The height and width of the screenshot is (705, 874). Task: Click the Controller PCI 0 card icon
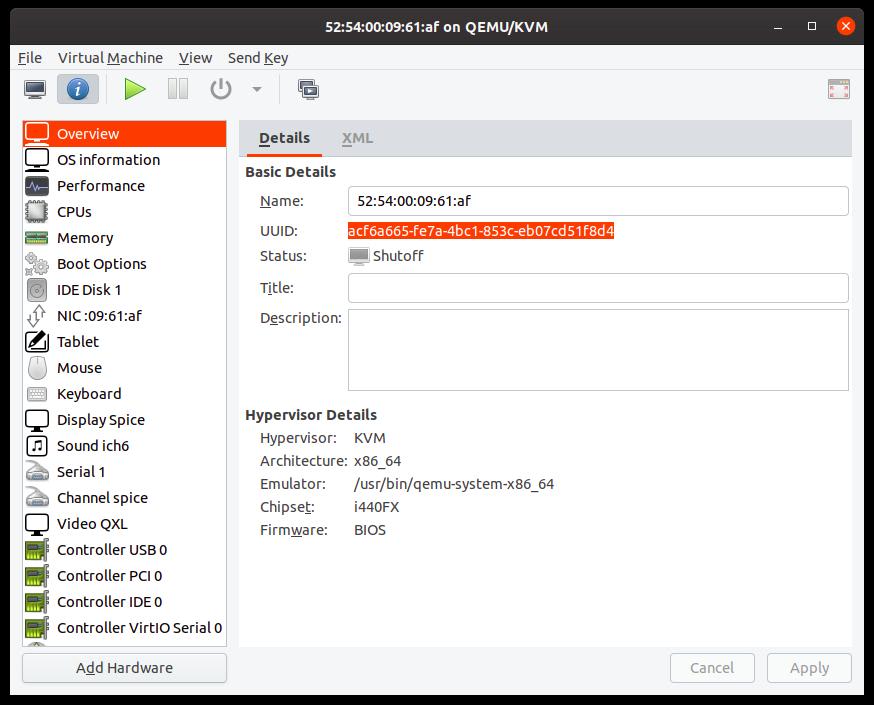point(37,576)
